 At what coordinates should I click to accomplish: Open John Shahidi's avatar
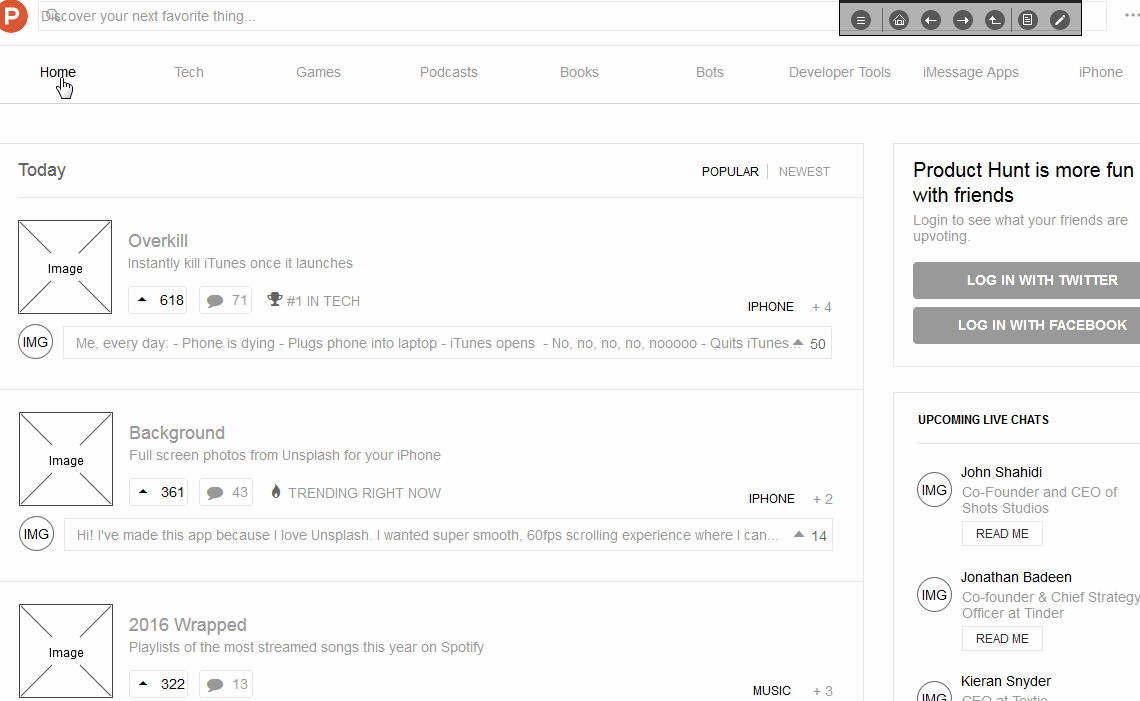[934, 490]
